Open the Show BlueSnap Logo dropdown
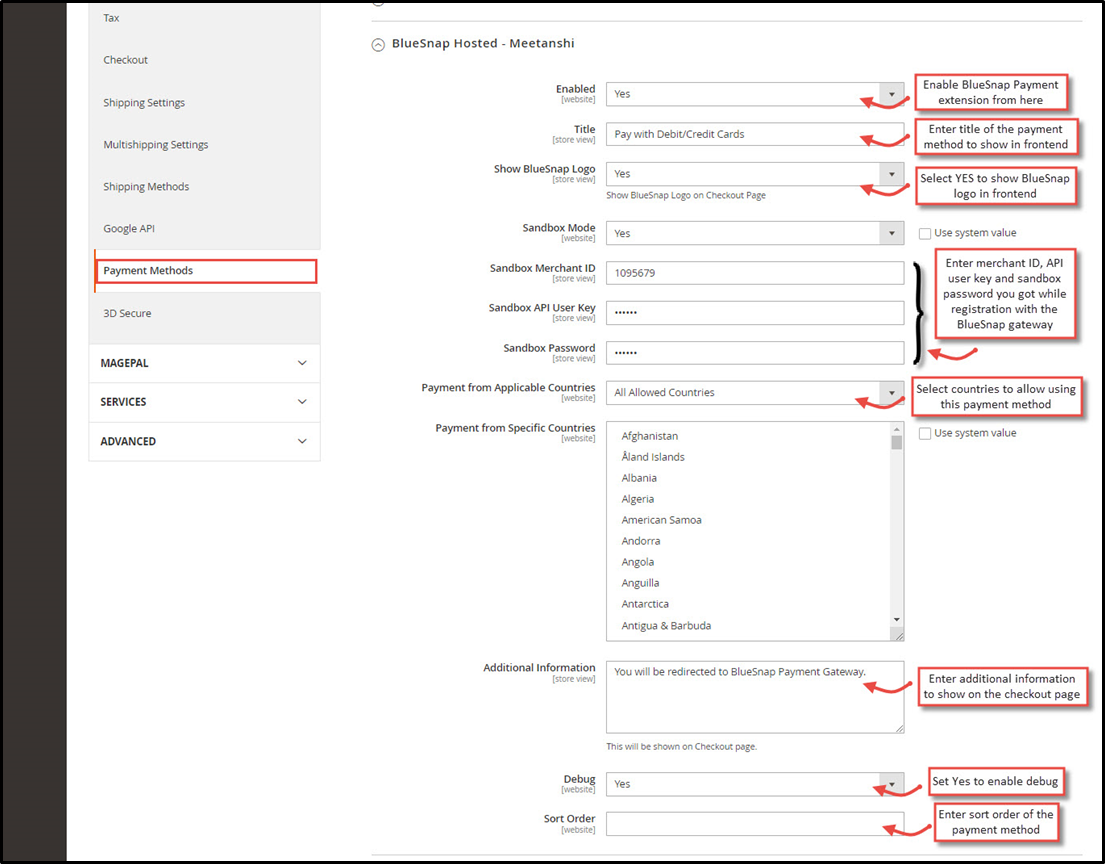This screenshot has height=864, width=1105. coord(755,174)
